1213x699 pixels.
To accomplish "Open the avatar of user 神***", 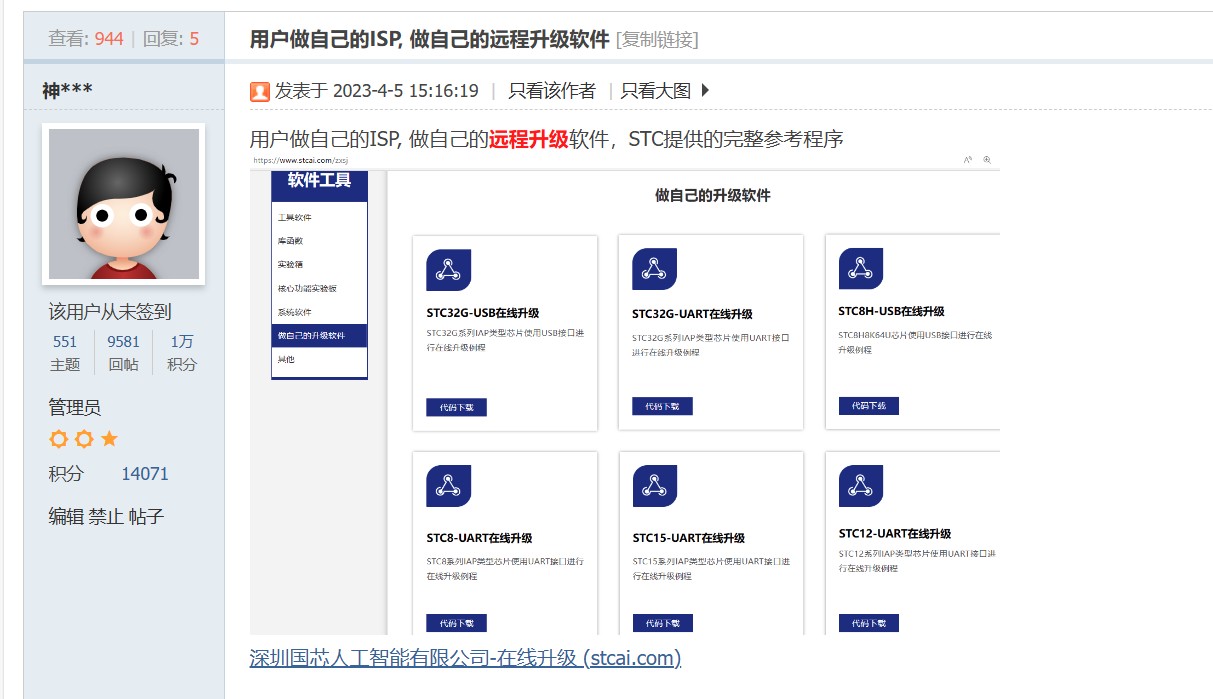I will 124,204.
